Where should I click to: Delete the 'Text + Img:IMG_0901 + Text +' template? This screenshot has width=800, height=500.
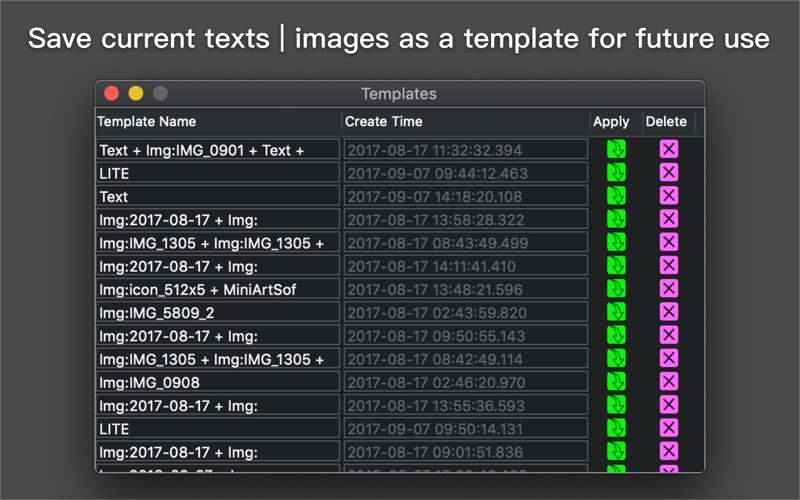pos(669,149)
